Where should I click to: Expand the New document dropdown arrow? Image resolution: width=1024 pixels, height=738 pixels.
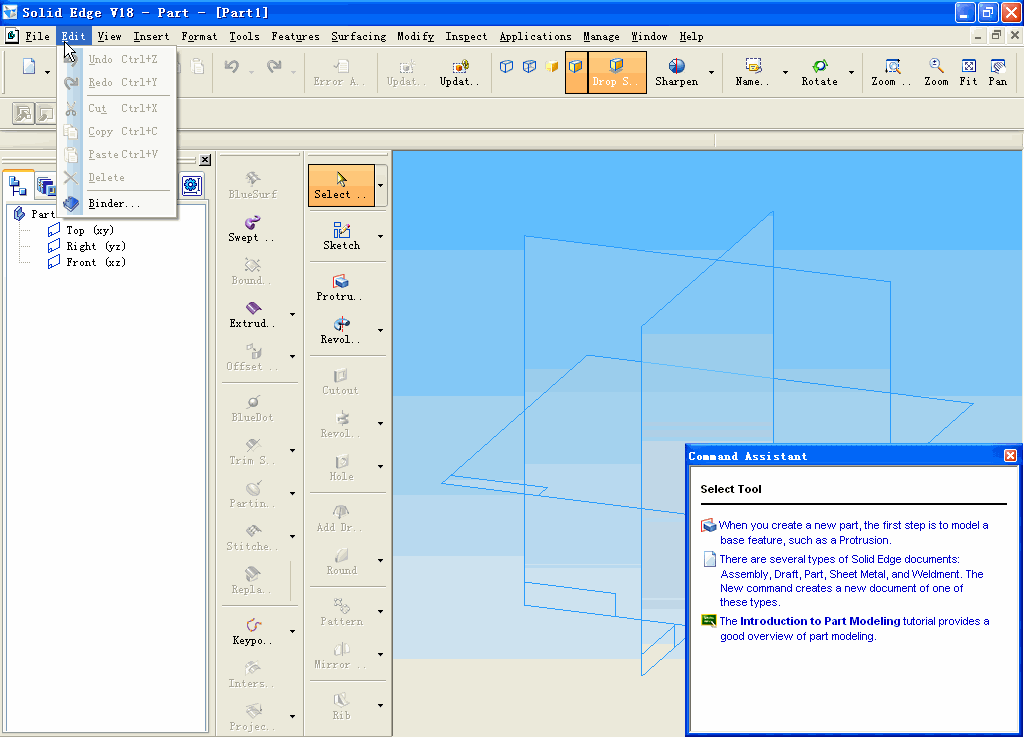[x=47, y=72]
